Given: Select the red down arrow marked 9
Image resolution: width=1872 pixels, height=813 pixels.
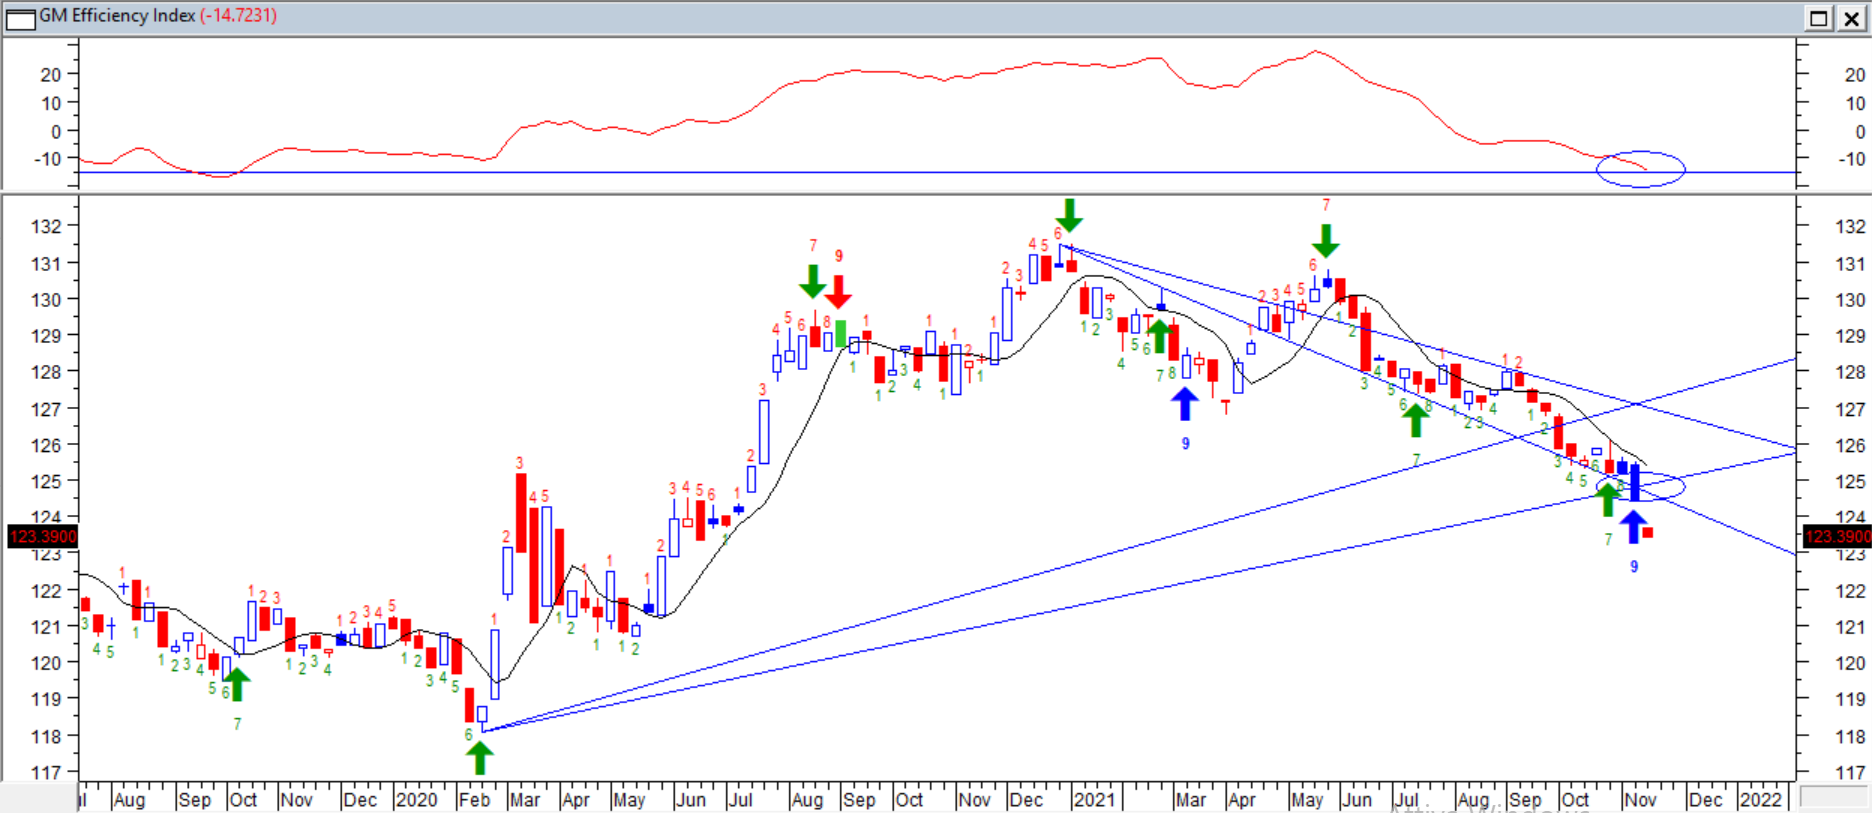Looking at the screenshot, I should [x=838, y=291].
